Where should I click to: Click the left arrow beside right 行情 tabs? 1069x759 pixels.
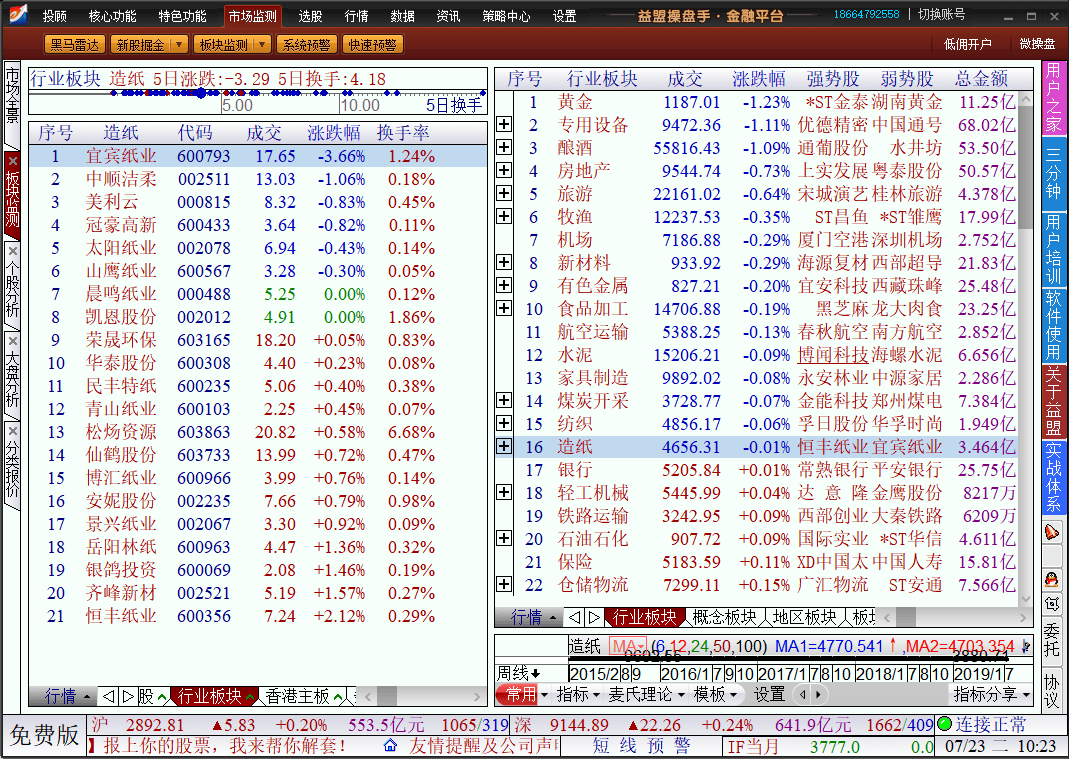click(575, 617)
